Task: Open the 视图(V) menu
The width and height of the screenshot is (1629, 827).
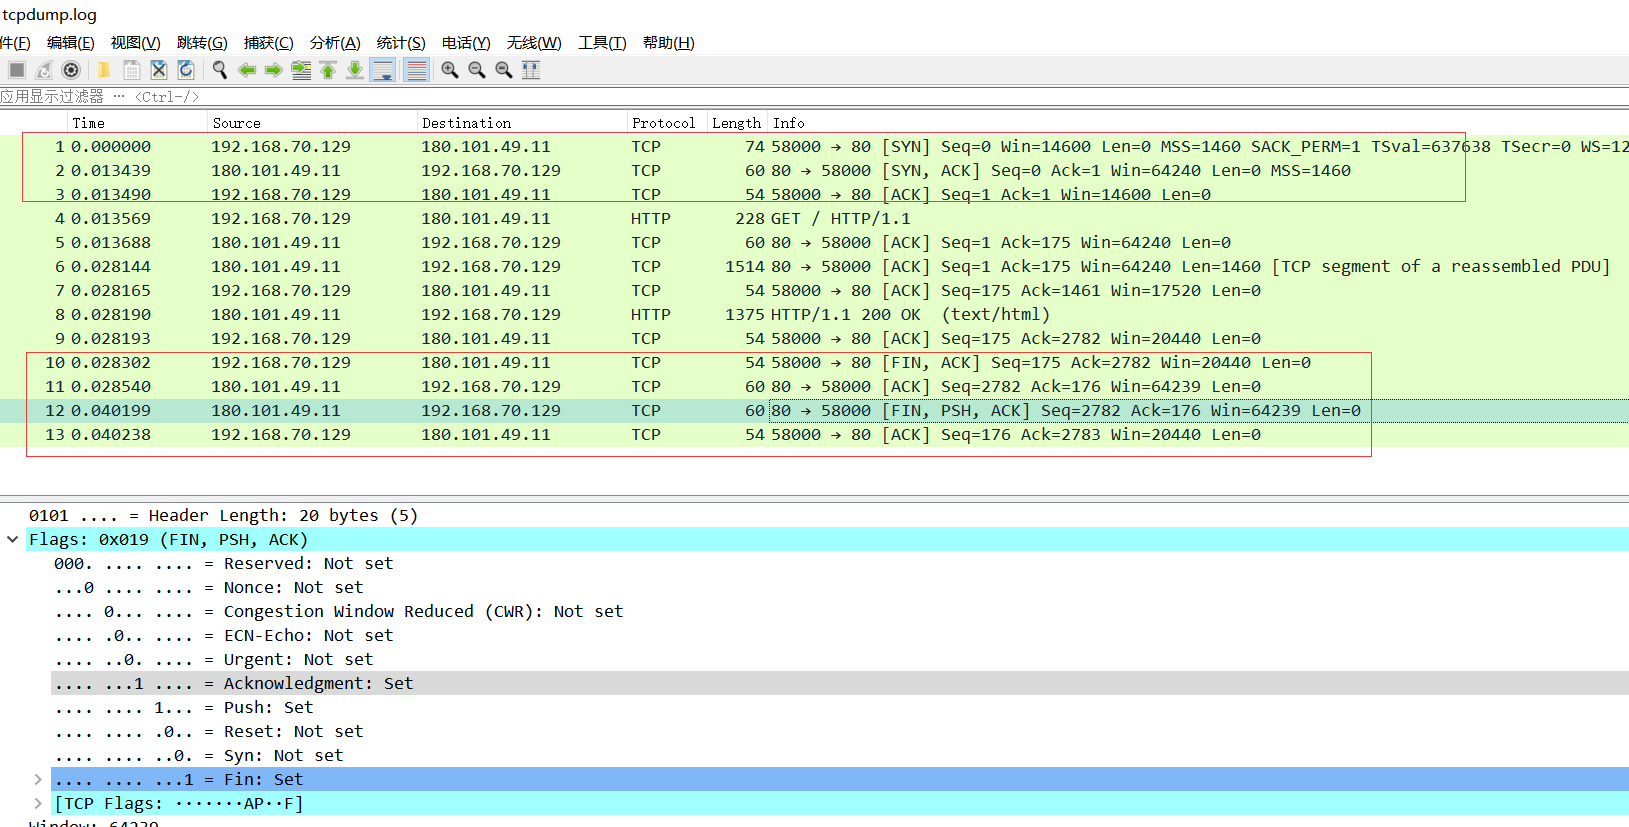Action: (x=136, y=43)
